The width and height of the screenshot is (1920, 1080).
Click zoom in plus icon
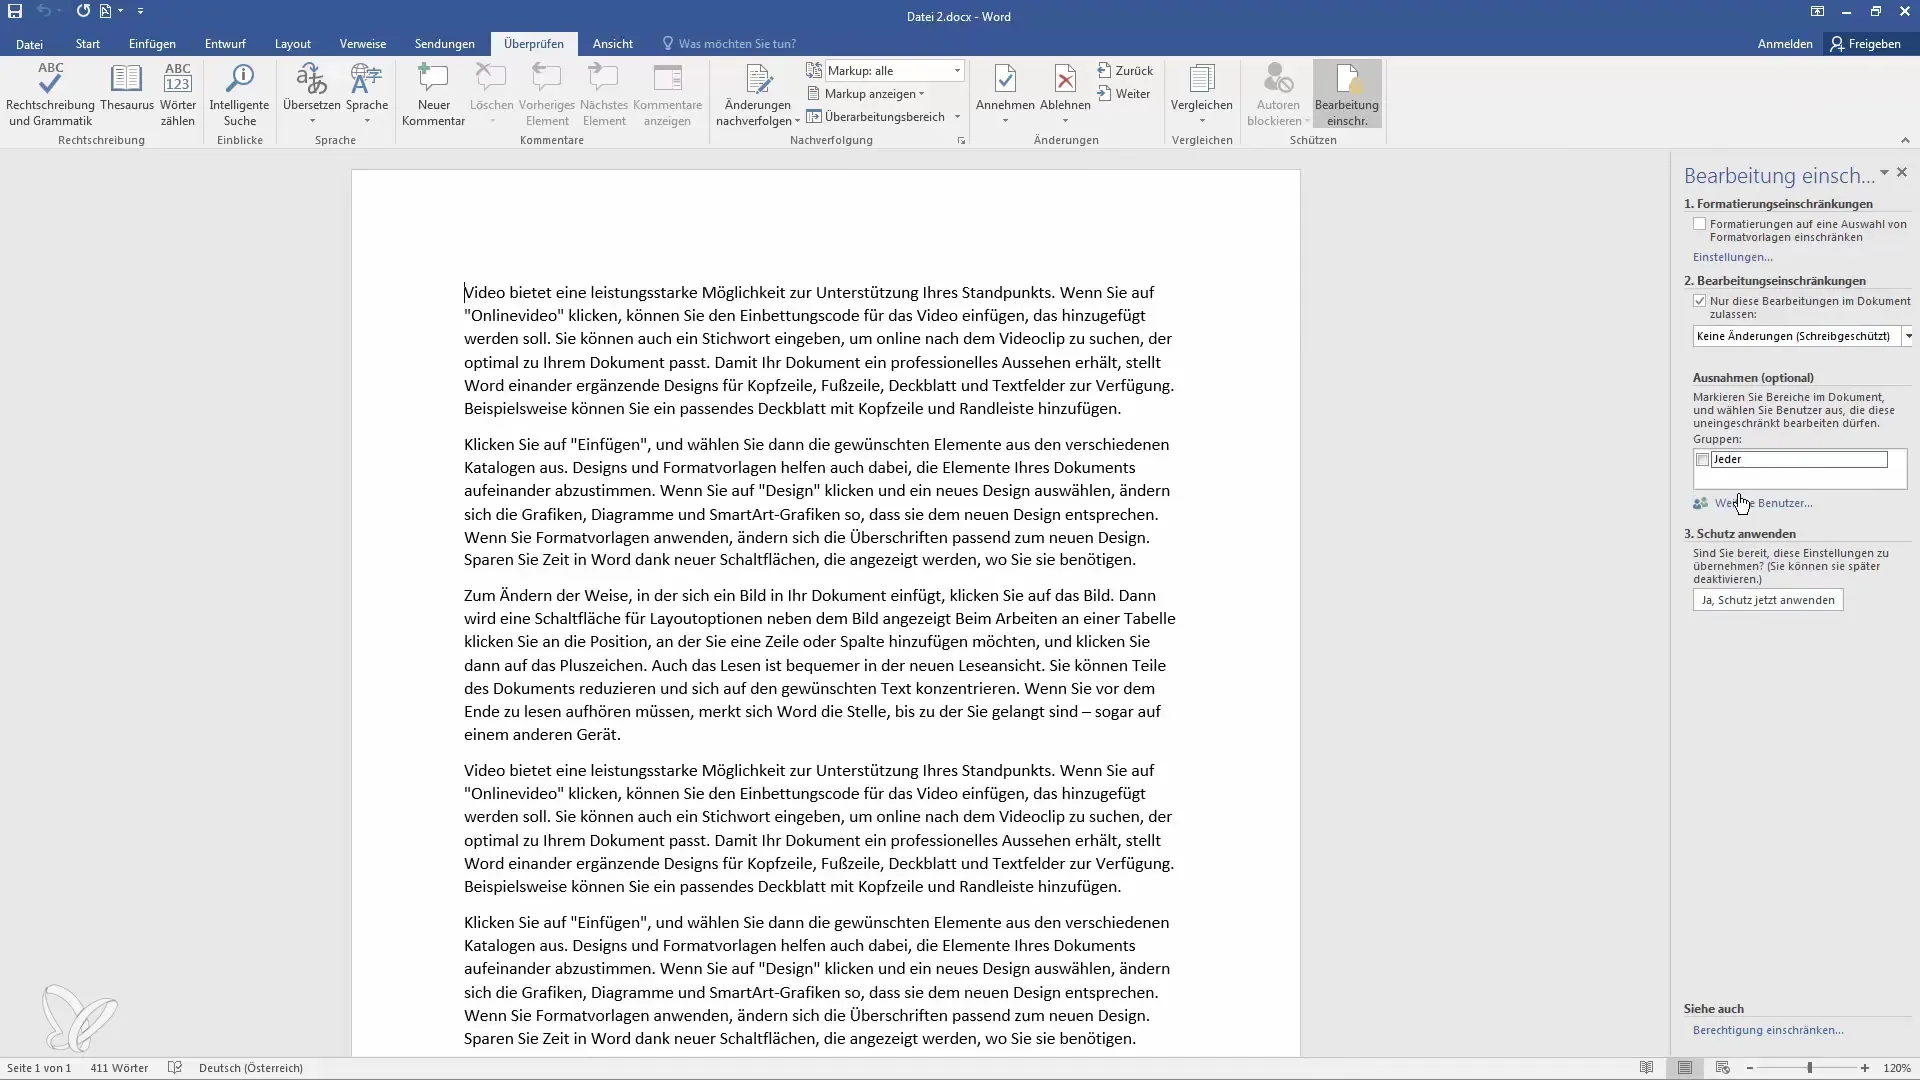point(1865,1068)
